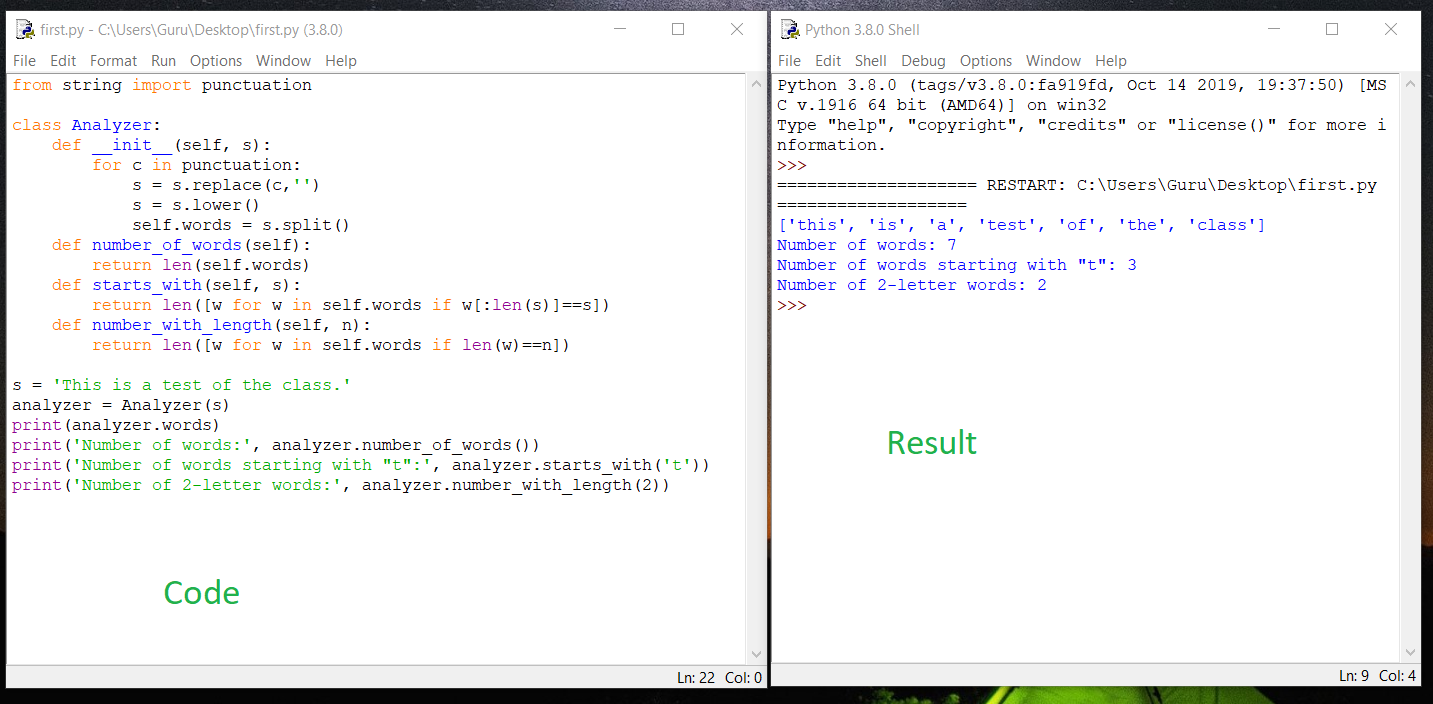This screenshot has width=1433, height=704.
Task: Click the output line 'Number of words: 7'
Action: click(866, 244)
